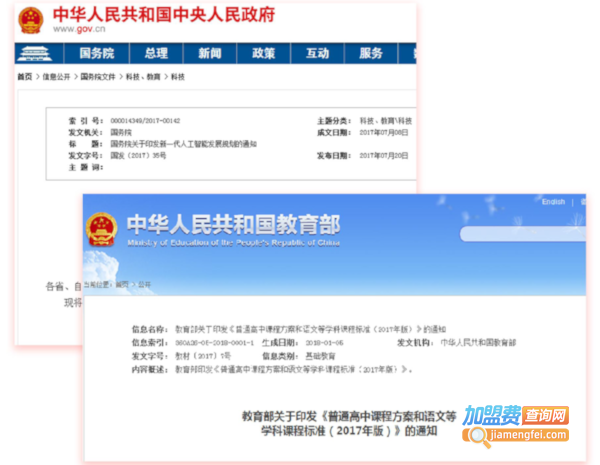Click the national emblem on the gov.cn header
The width and height of the screenshot is (600, 465).
point(31,20)
